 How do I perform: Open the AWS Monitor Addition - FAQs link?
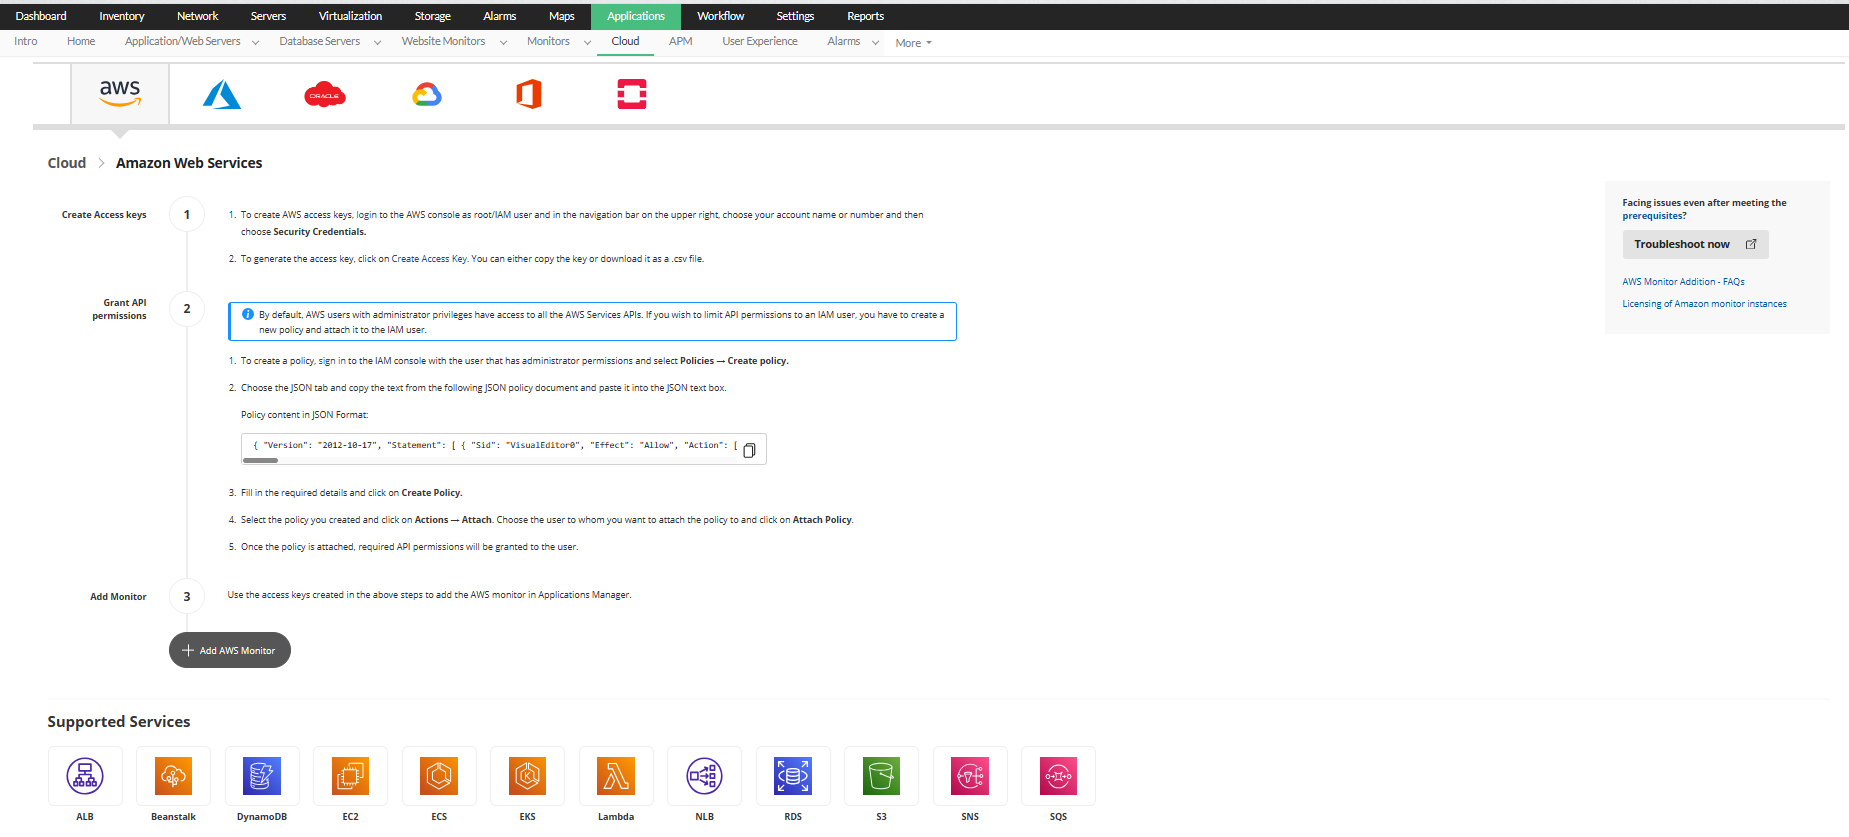click(1683, 282)
